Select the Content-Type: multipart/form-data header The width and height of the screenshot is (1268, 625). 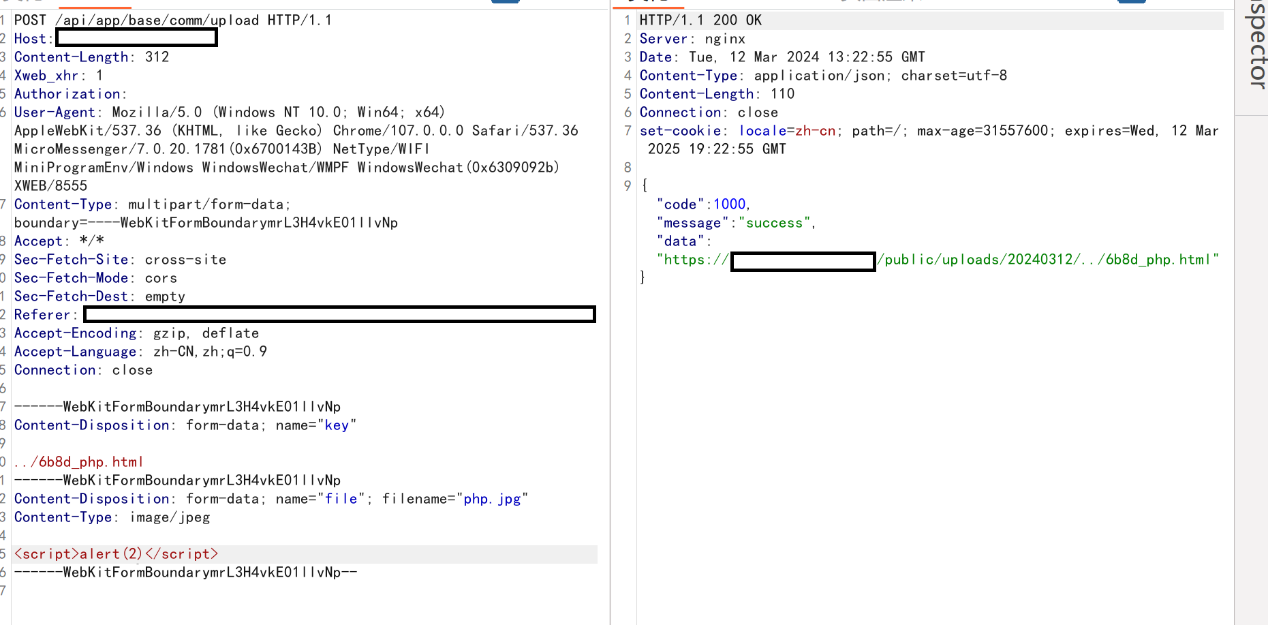pos(152,204)
